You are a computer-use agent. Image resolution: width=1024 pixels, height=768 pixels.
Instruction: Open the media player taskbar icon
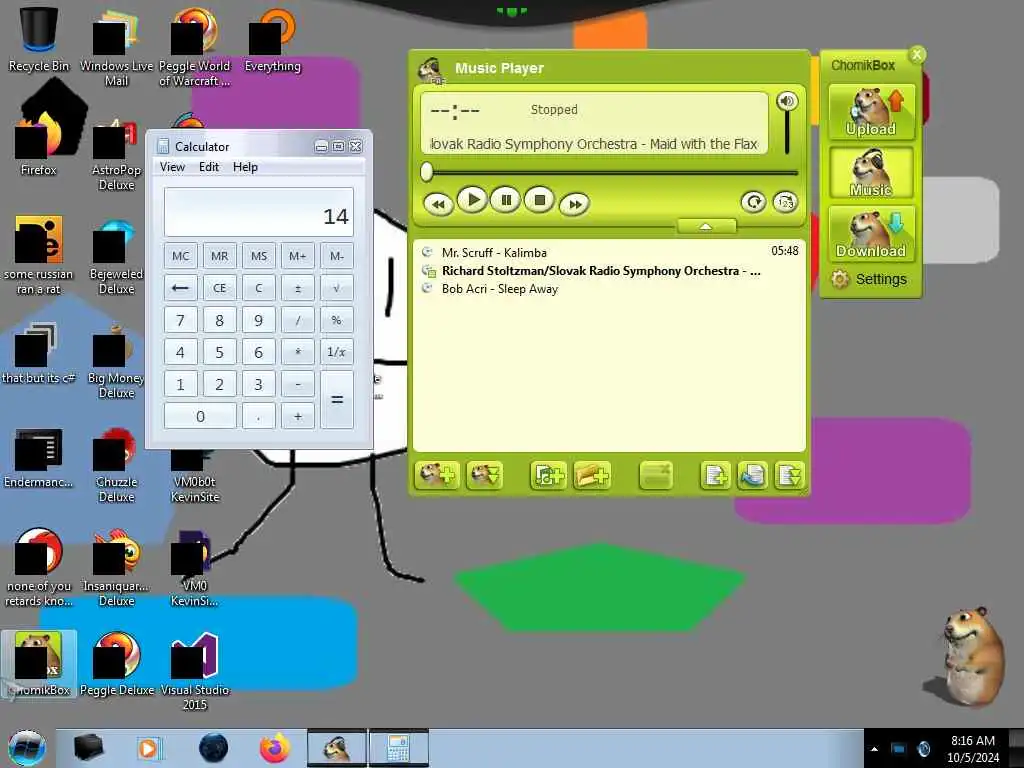tap(148, 748)
